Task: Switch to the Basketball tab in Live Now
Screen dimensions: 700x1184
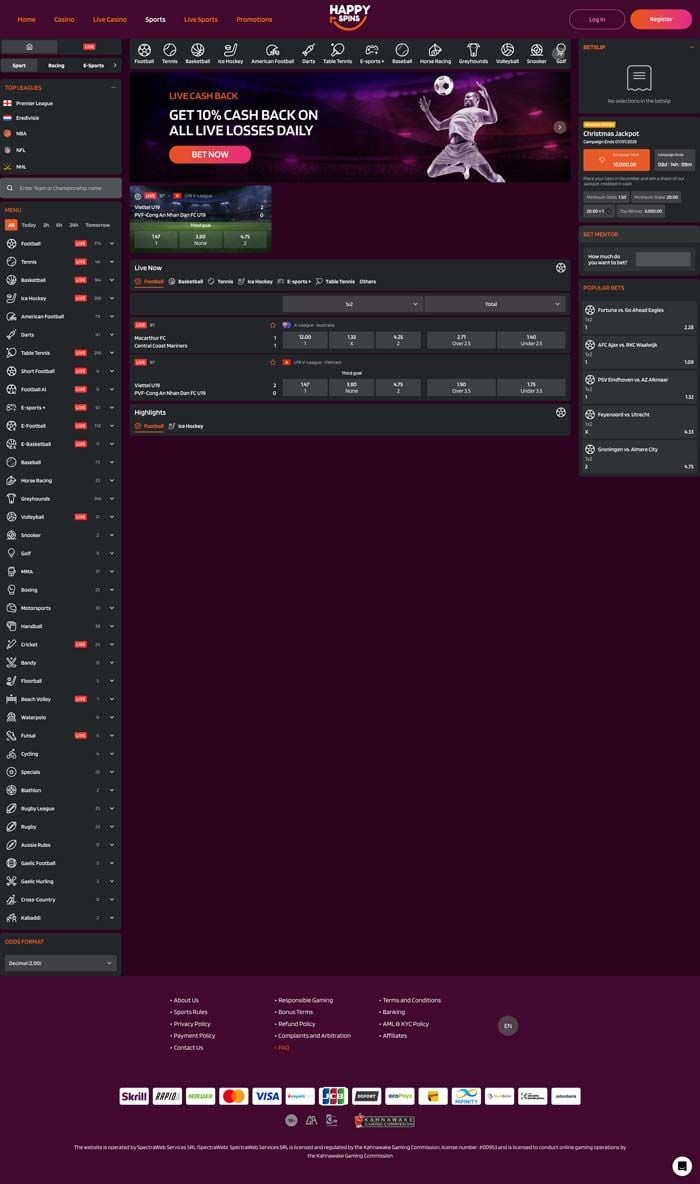Action: (x=186, y=282)
